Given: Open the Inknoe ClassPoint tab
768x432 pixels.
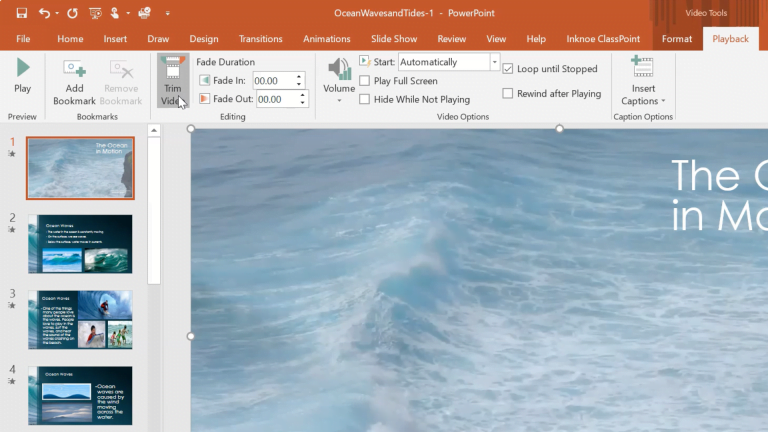Looking at the screenshot, I should pos(603,39).
